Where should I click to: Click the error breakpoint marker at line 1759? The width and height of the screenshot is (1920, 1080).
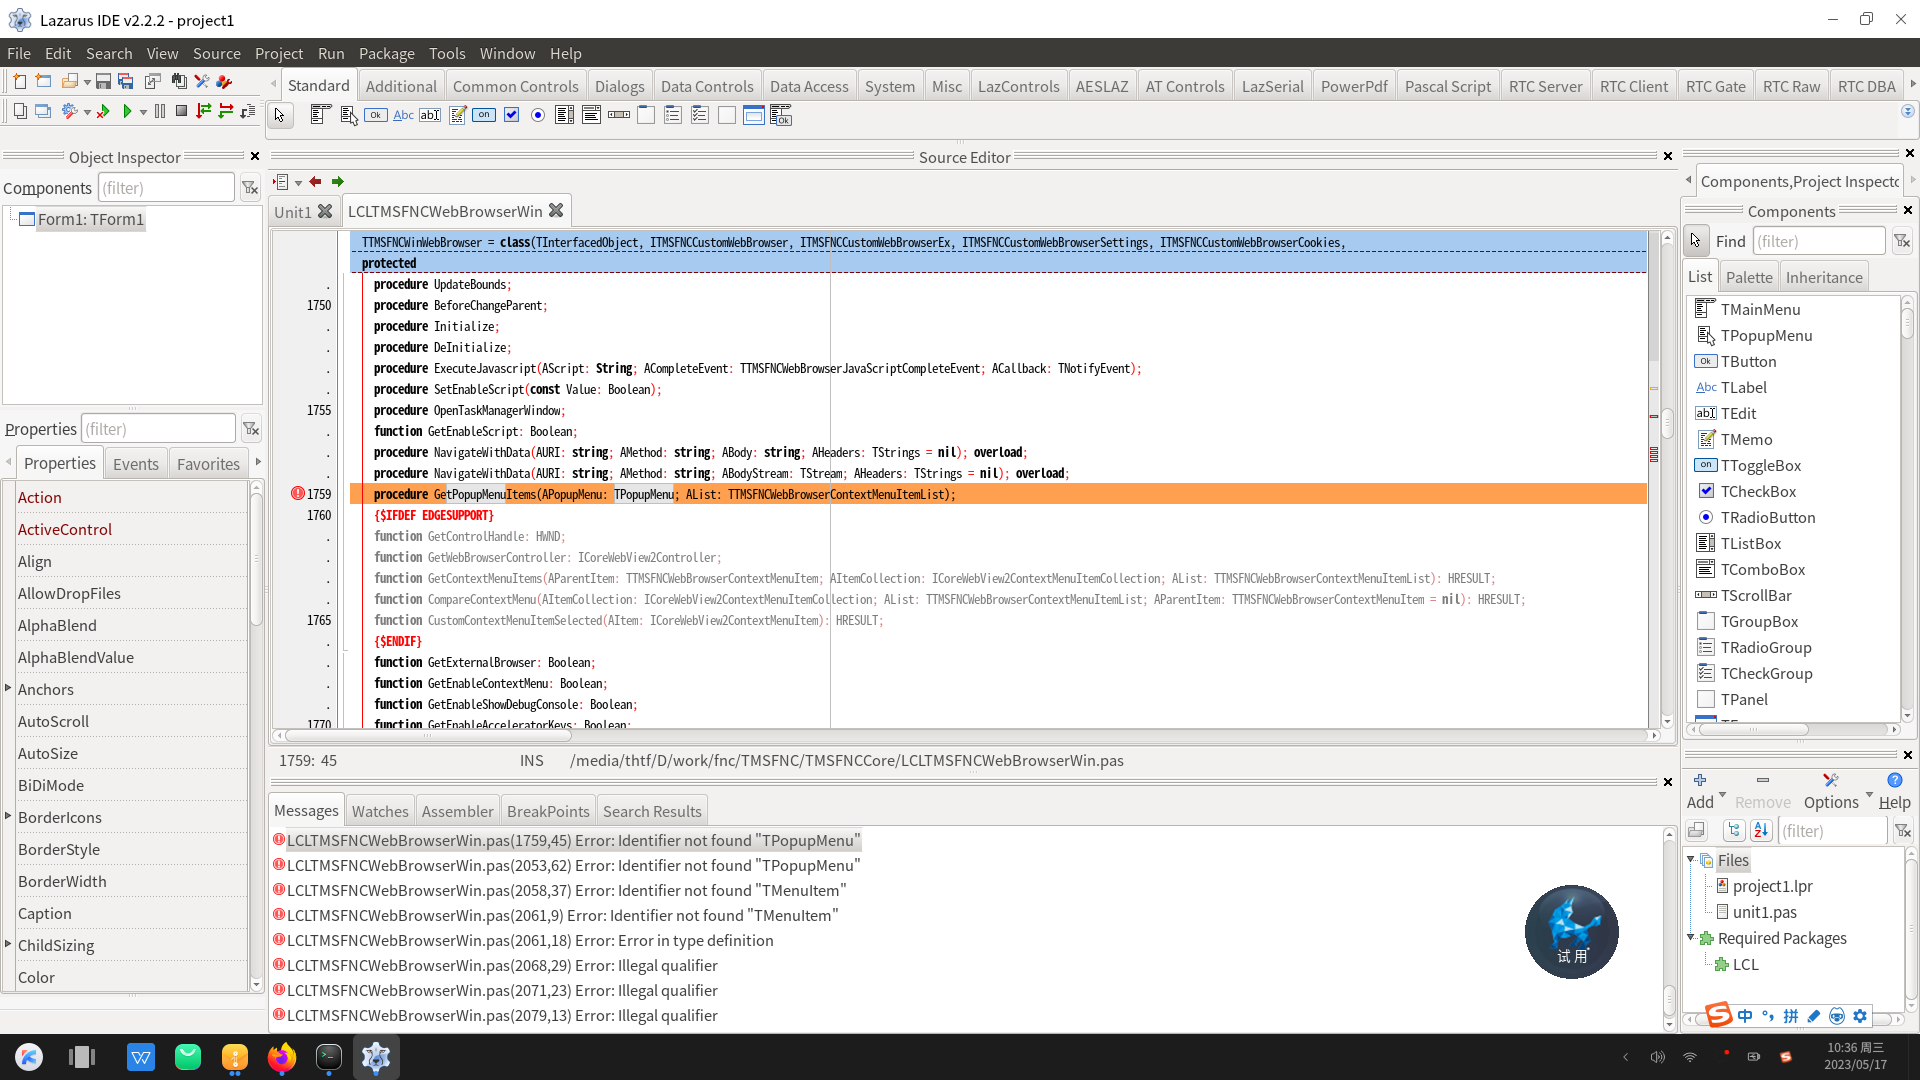298,494
